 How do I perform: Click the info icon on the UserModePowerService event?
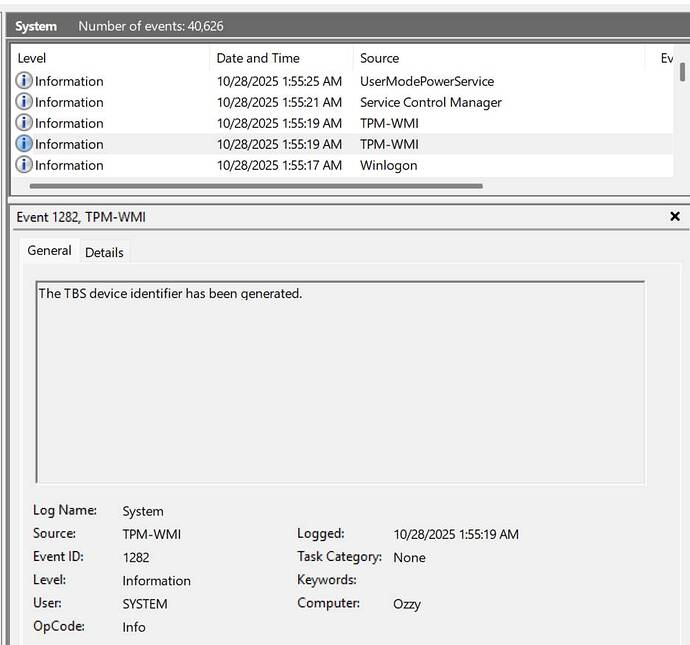[x=24, y=81]
